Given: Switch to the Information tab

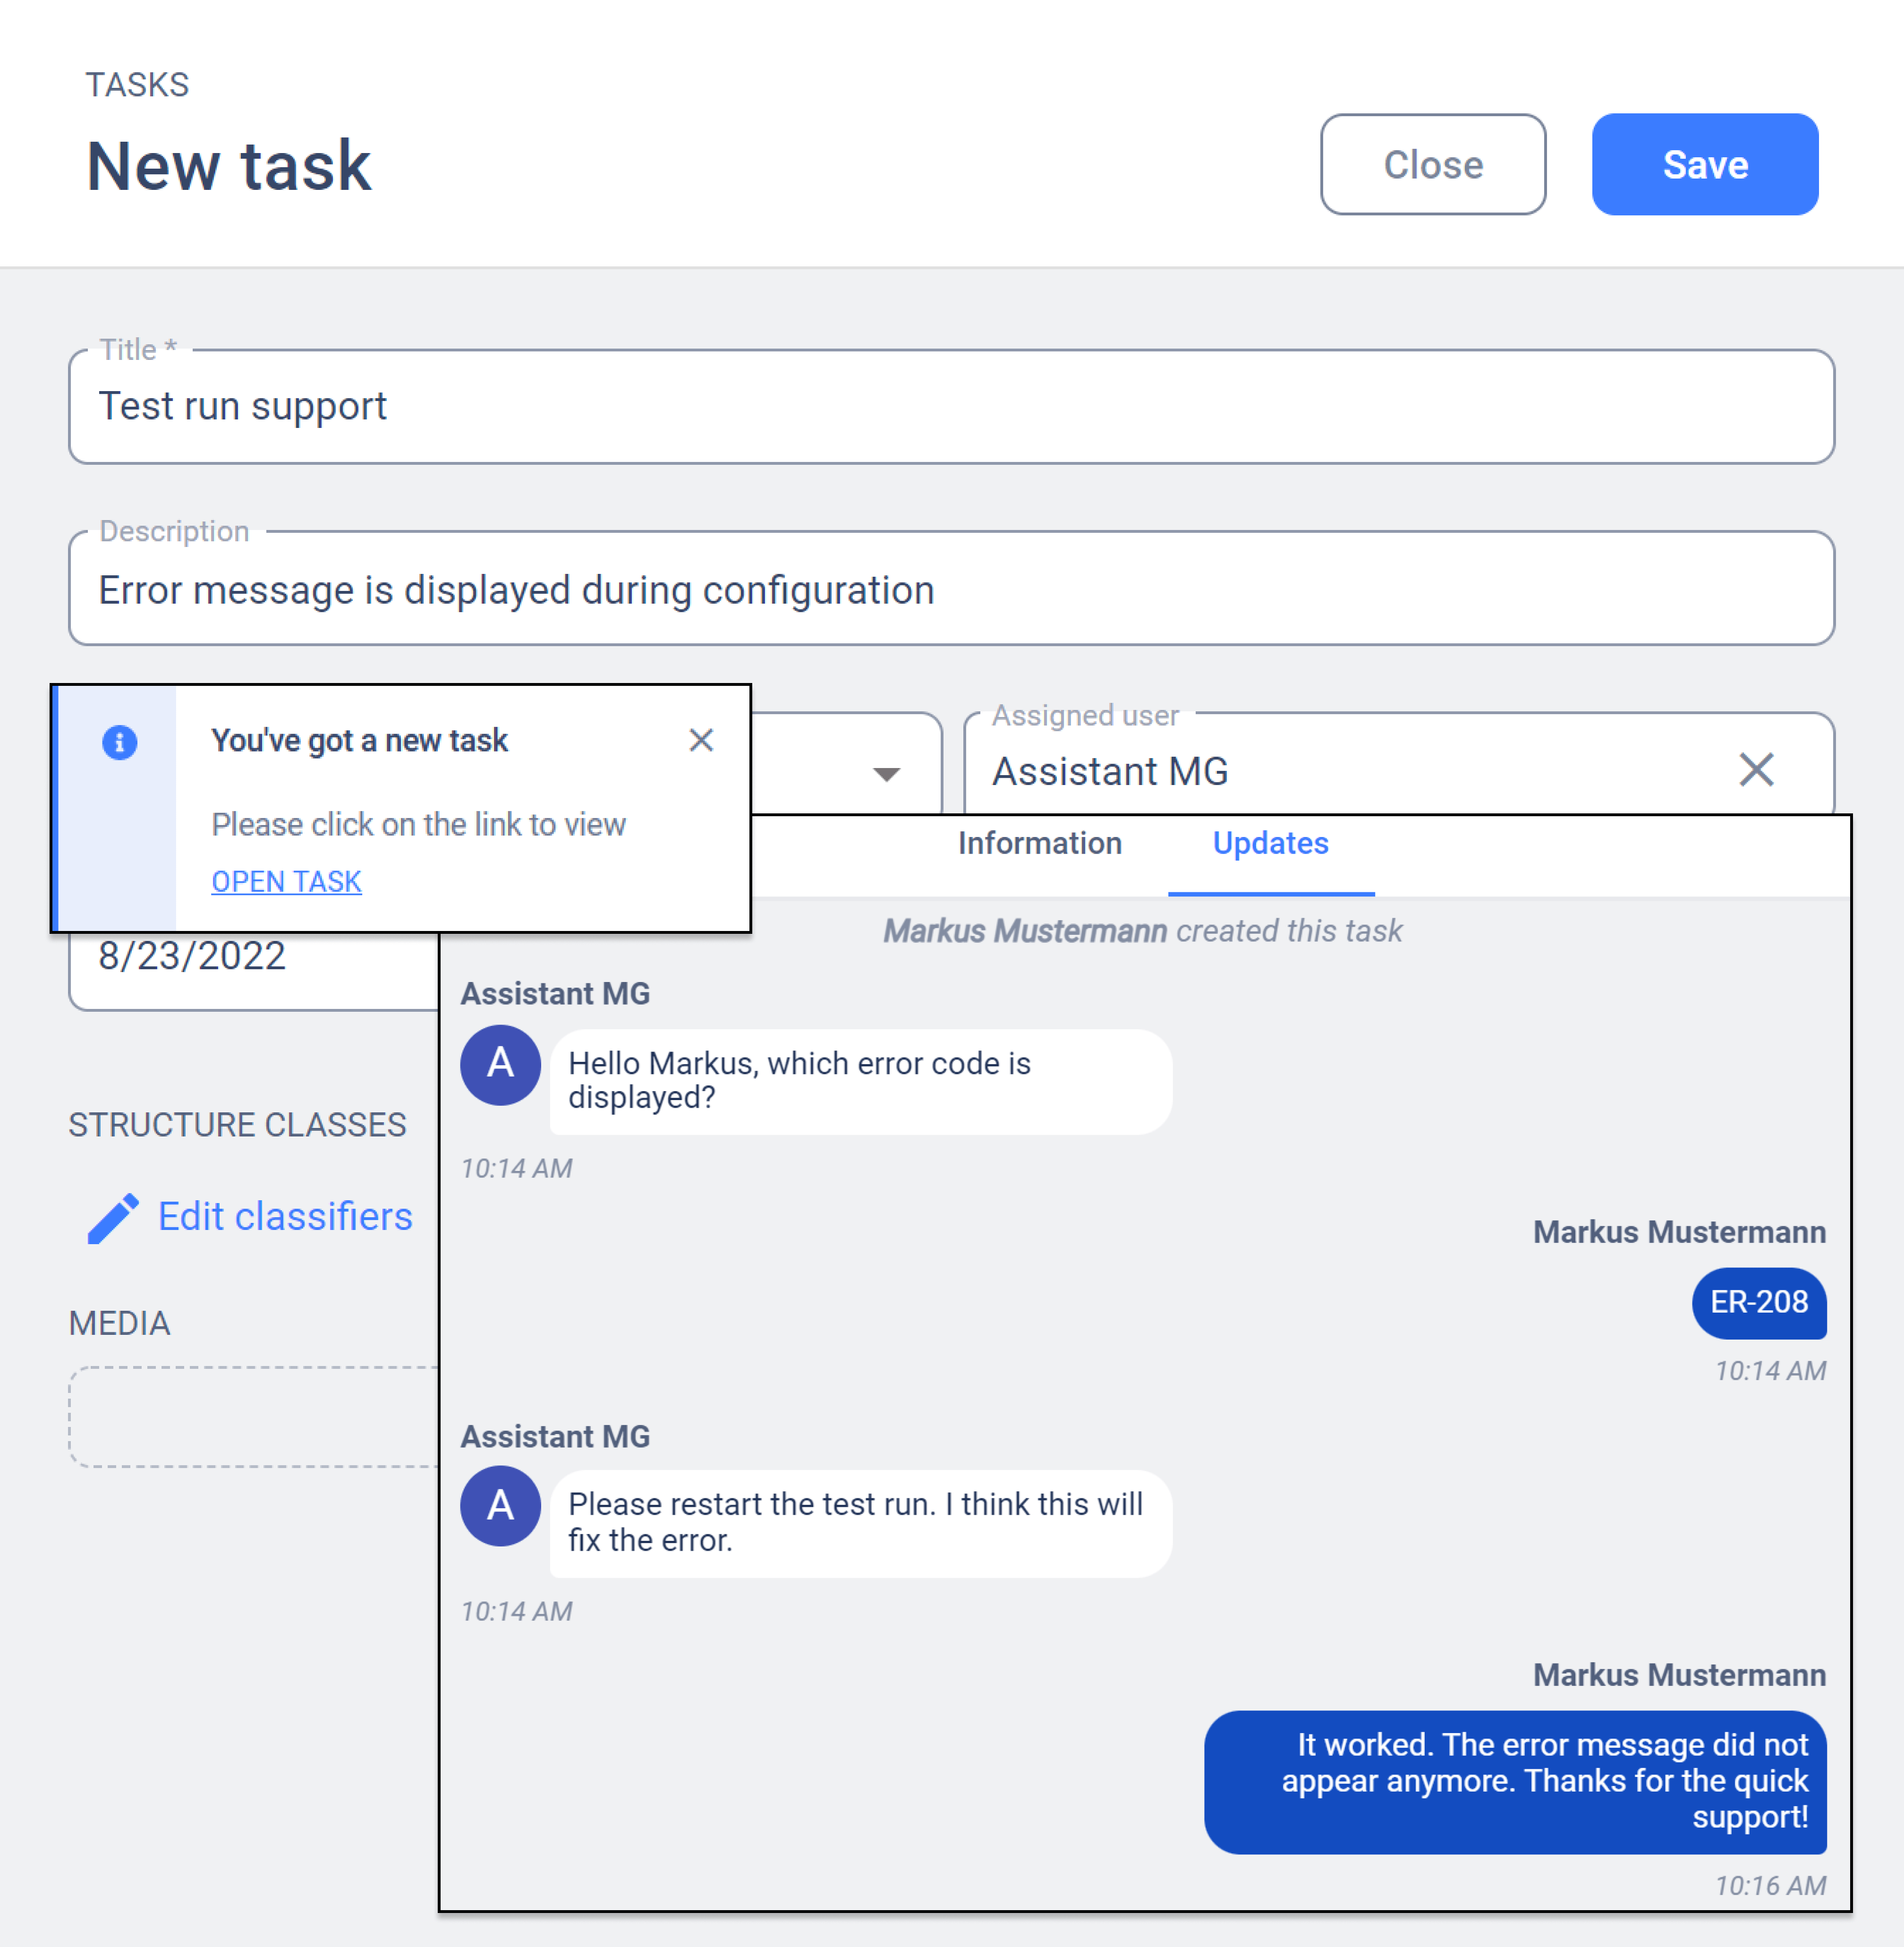Looking at the screenshot, I should coord(1039,843).
